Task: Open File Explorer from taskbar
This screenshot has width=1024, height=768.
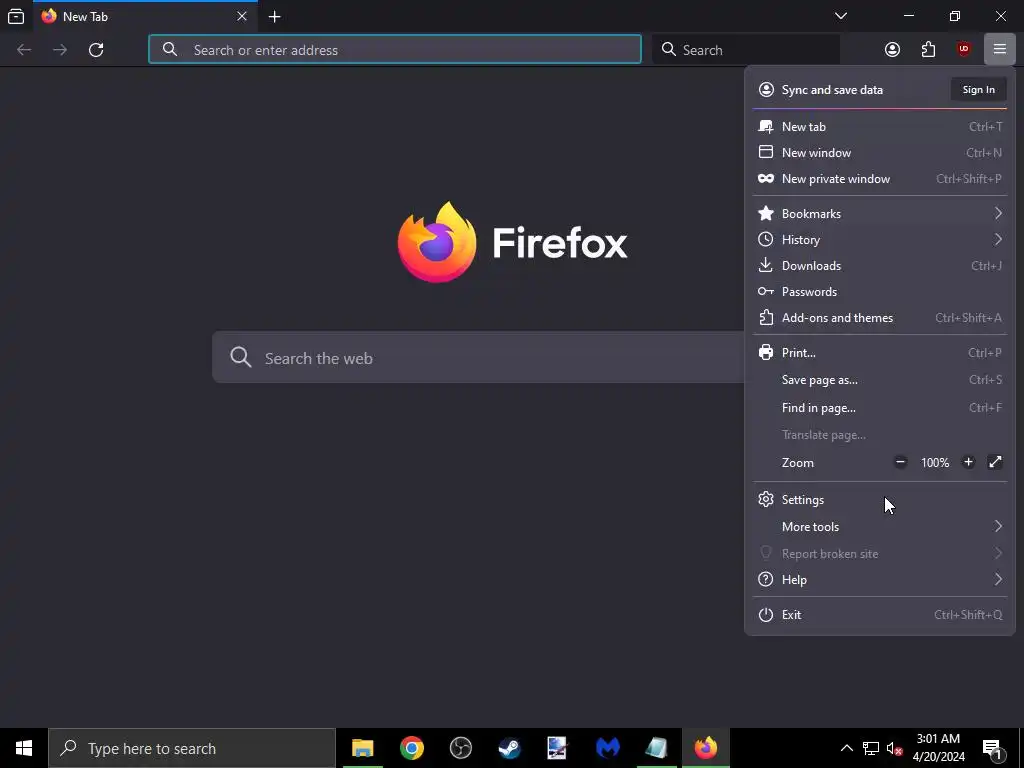Action: (362, 748)
